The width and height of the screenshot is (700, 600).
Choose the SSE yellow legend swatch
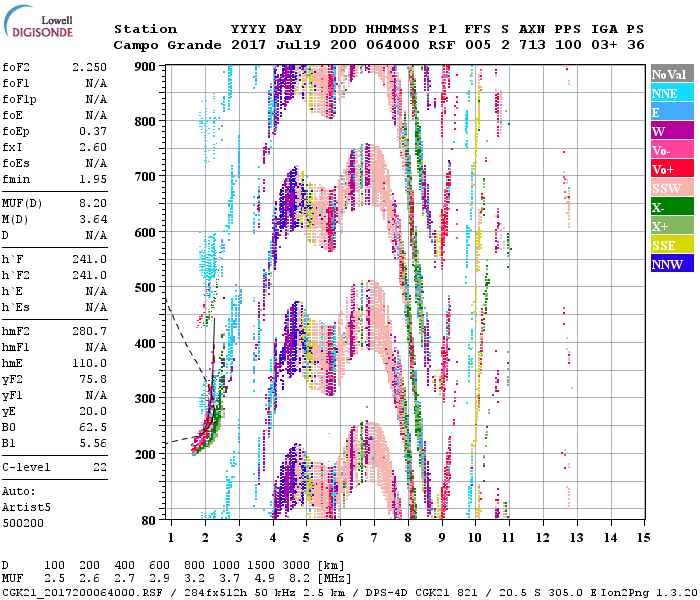point(671,245)
